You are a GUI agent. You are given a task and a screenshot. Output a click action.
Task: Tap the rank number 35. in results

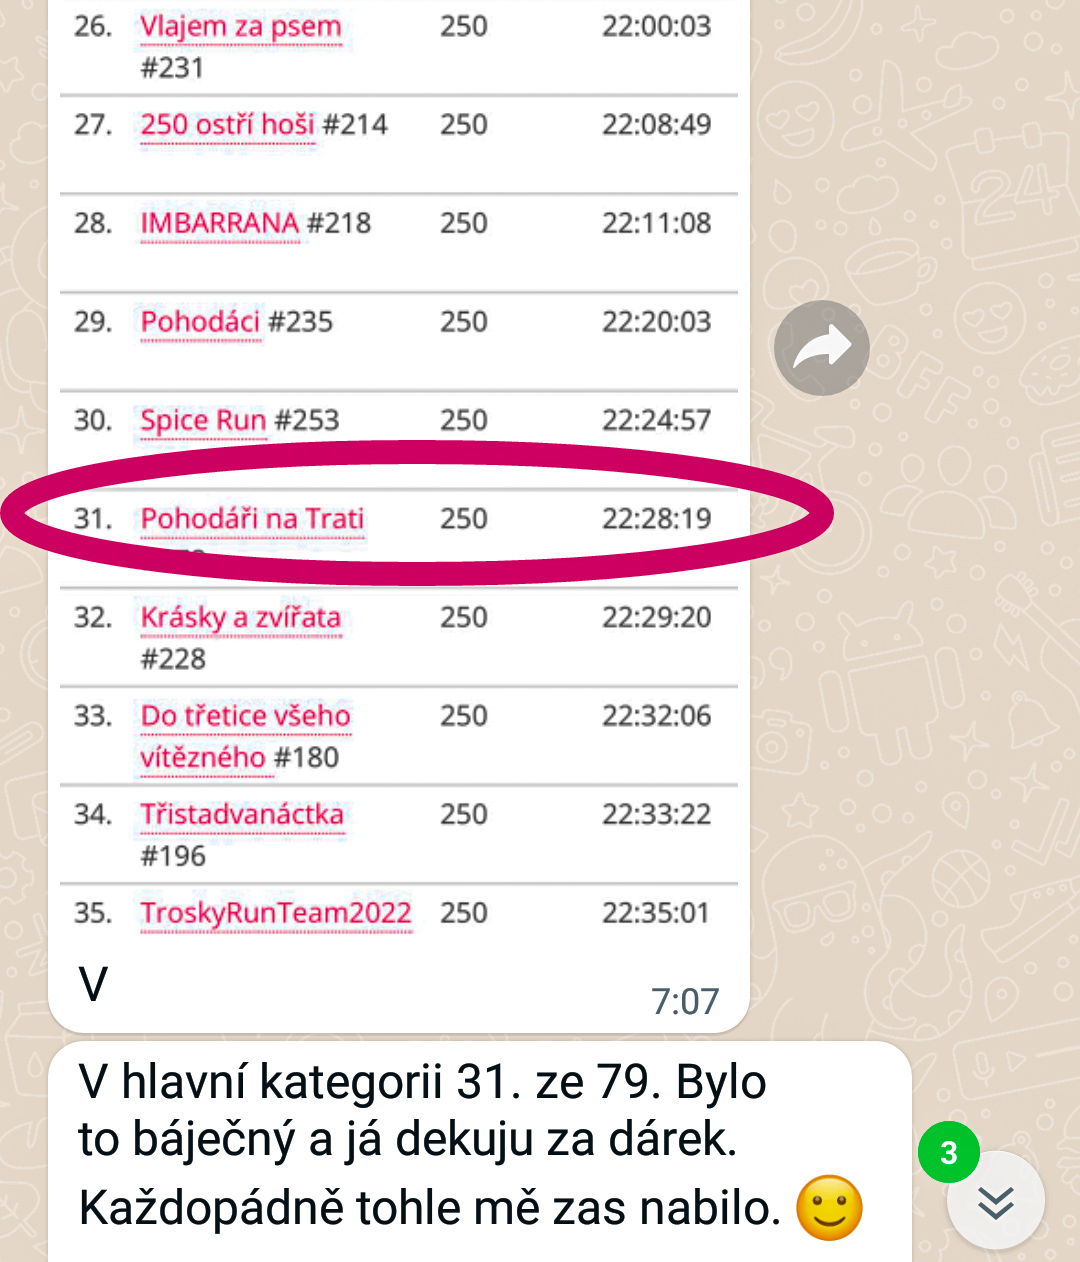(x=93, y=913)
